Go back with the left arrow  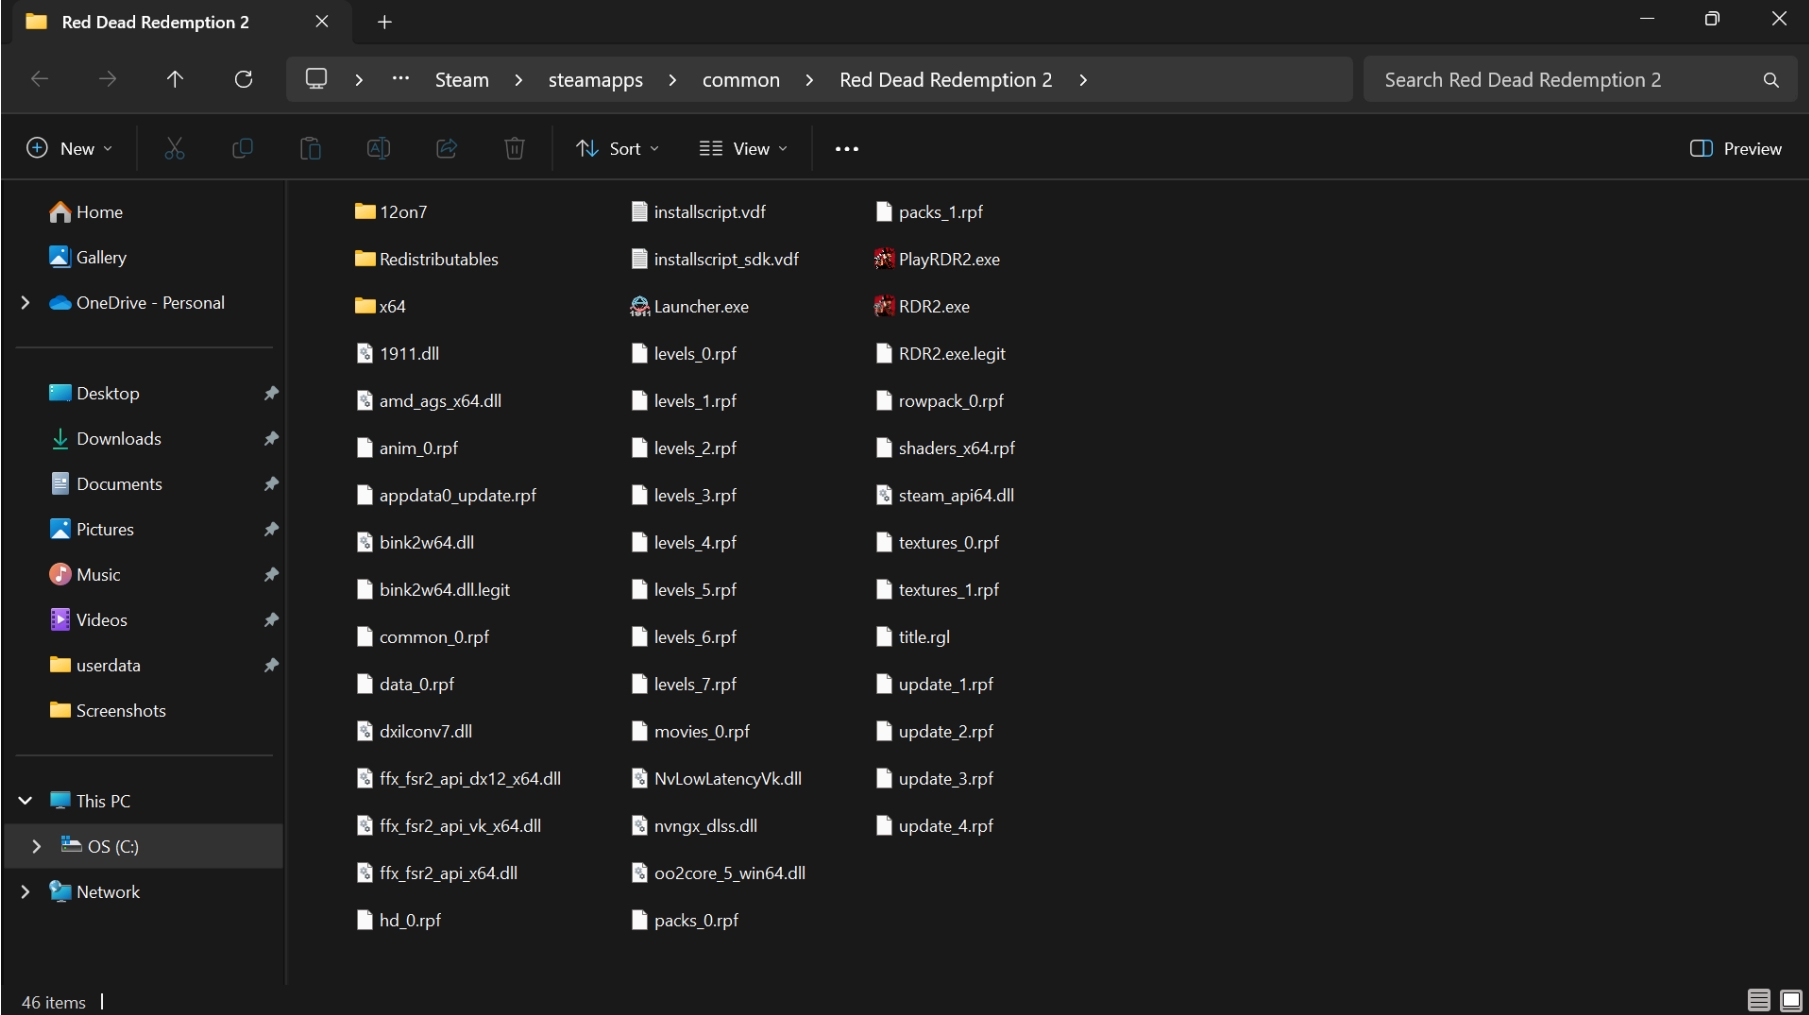point(40,79)
